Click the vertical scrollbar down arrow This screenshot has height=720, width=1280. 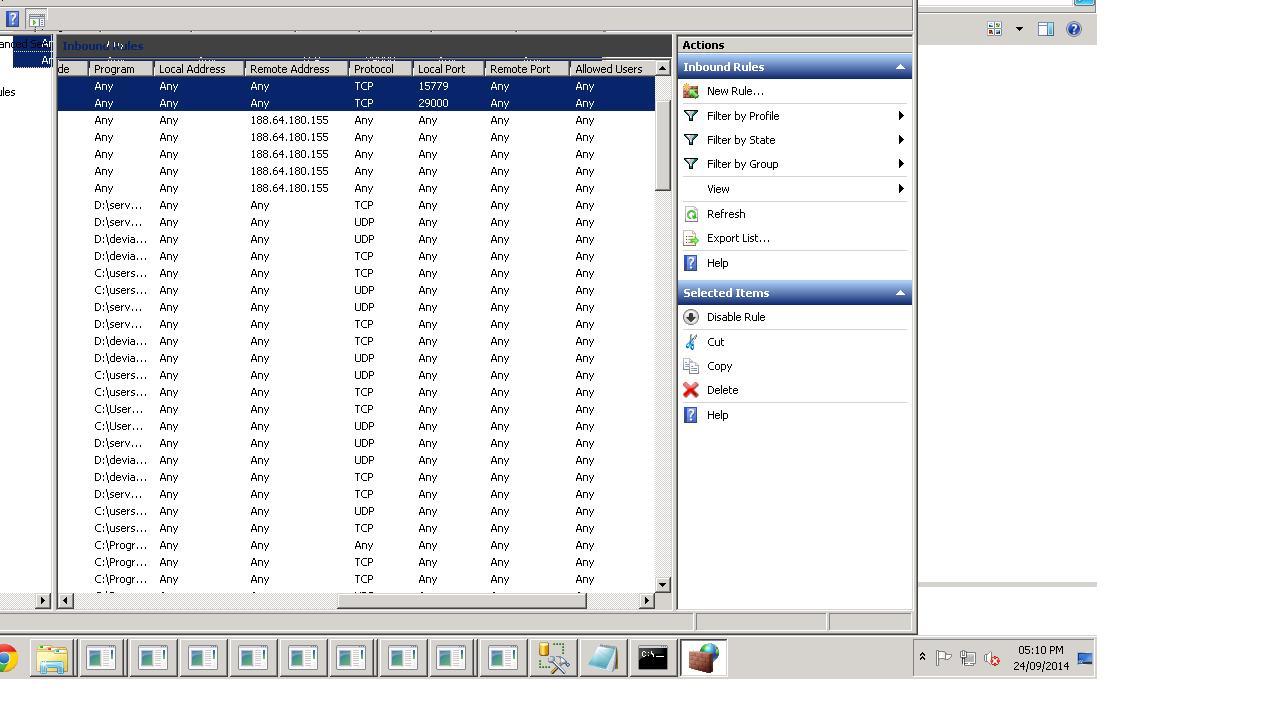(x=663, y=584)
